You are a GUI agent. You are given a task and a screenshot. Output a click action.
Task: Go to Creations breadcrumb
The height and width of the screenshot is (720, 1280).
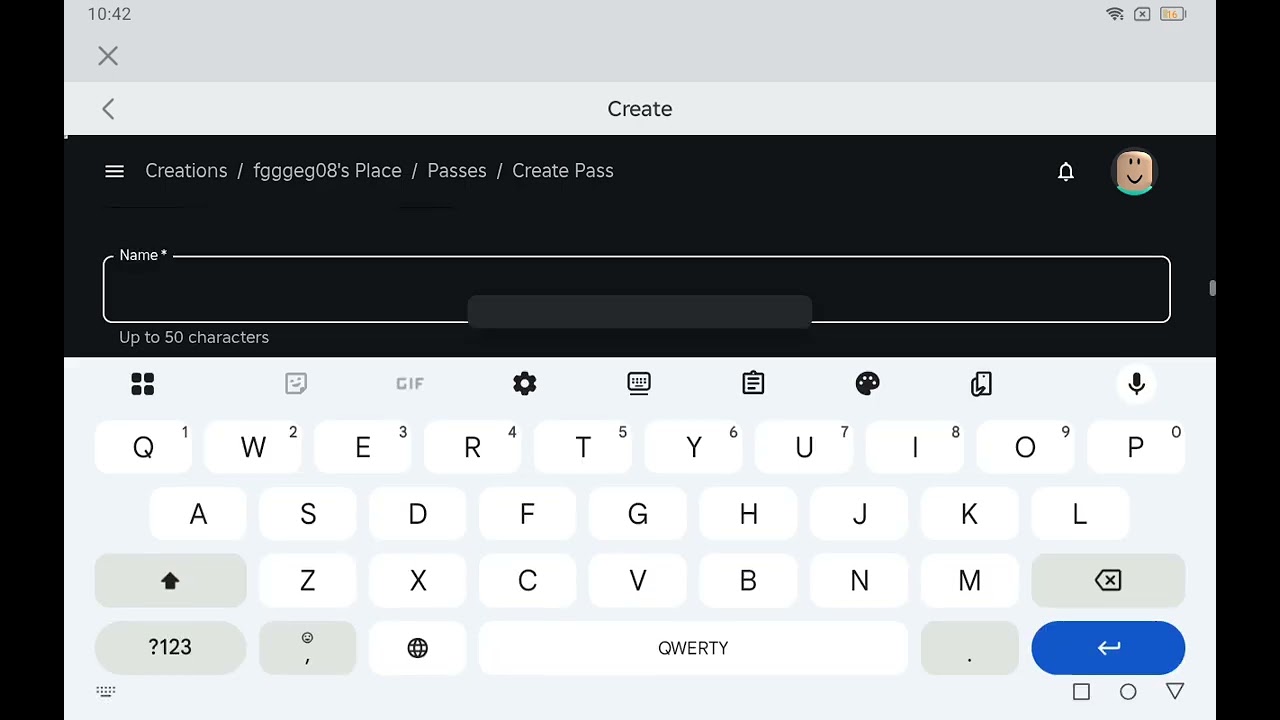click(x=186, y=171)
